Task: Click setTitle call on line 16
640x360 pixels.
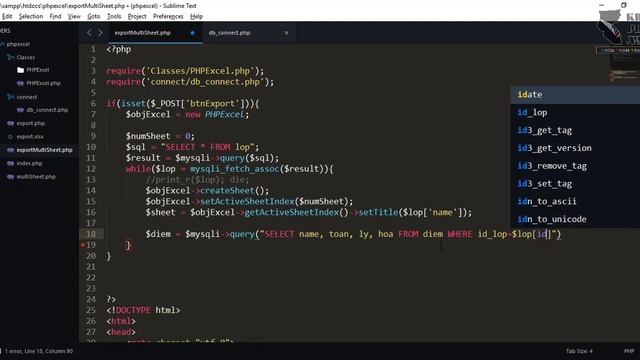Action: (378, 213)
